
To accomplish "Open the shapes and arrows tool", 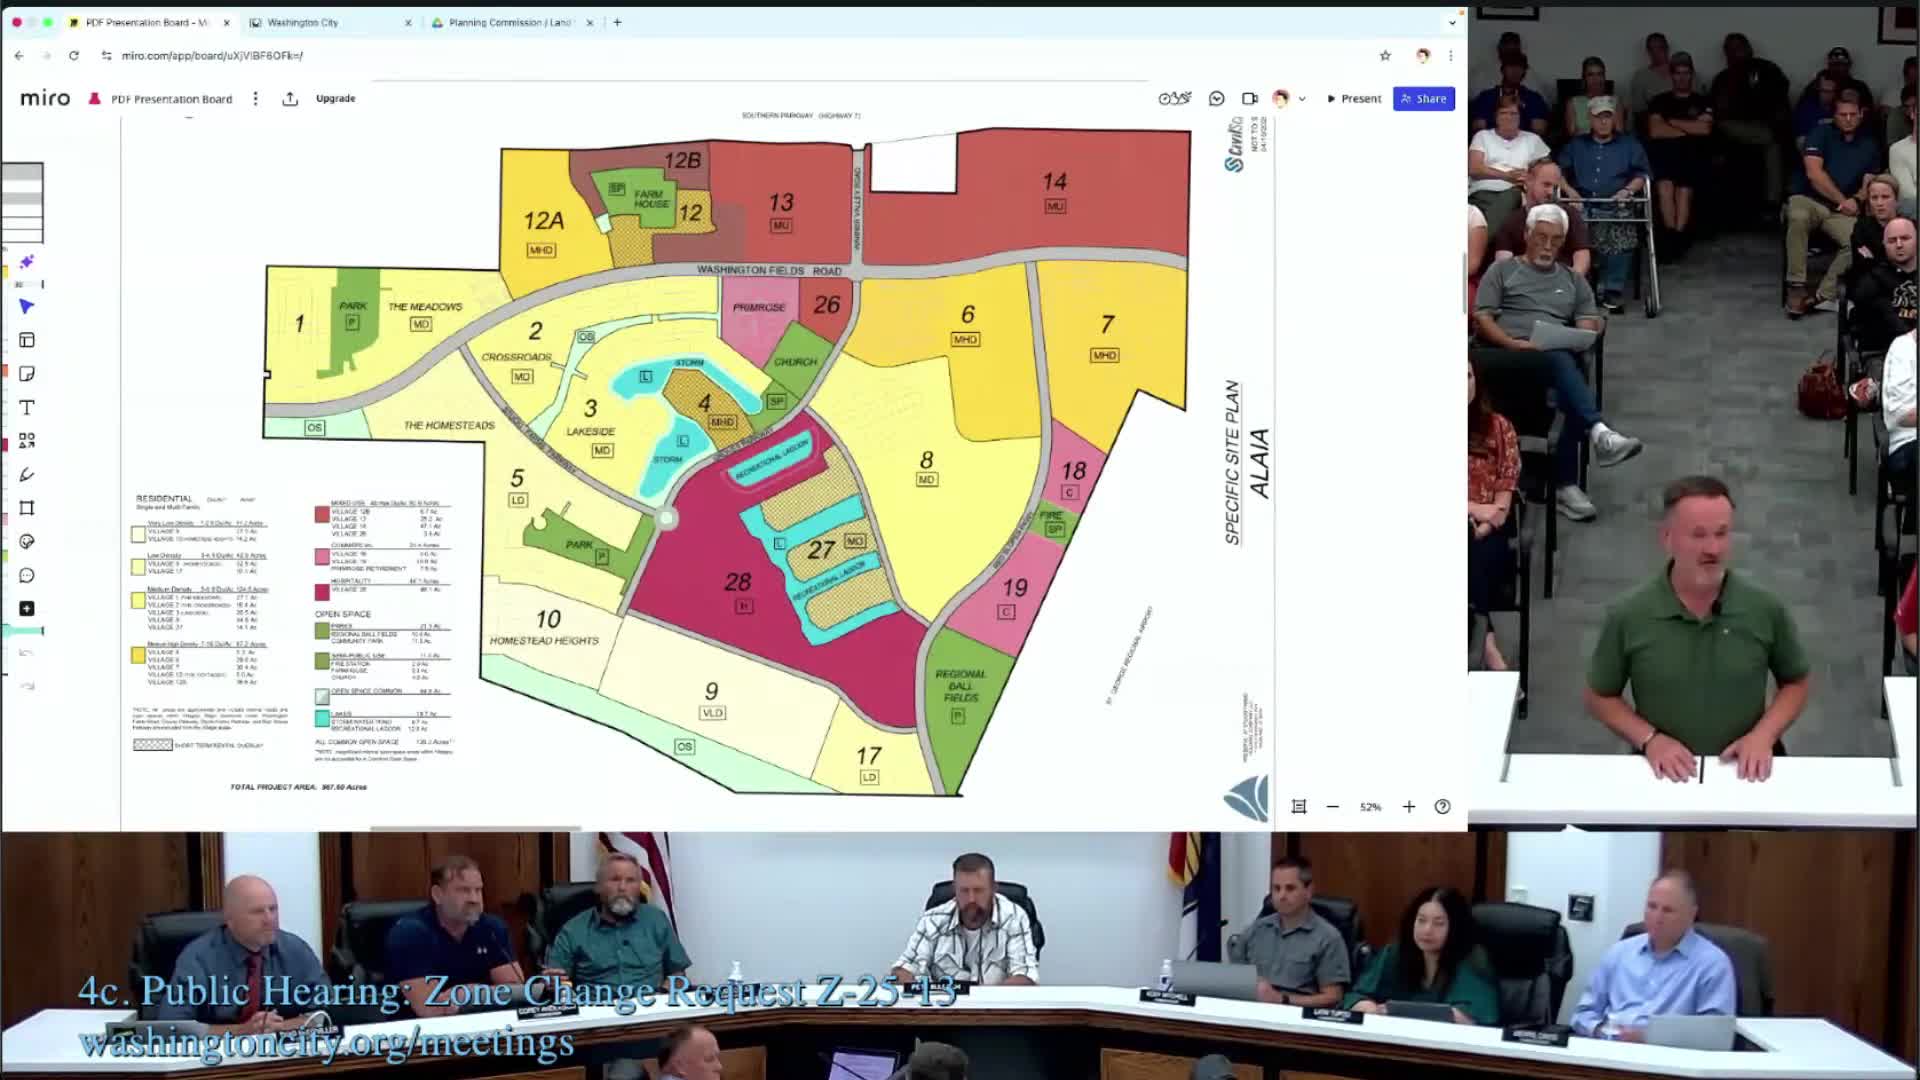I will coord(27,439).
